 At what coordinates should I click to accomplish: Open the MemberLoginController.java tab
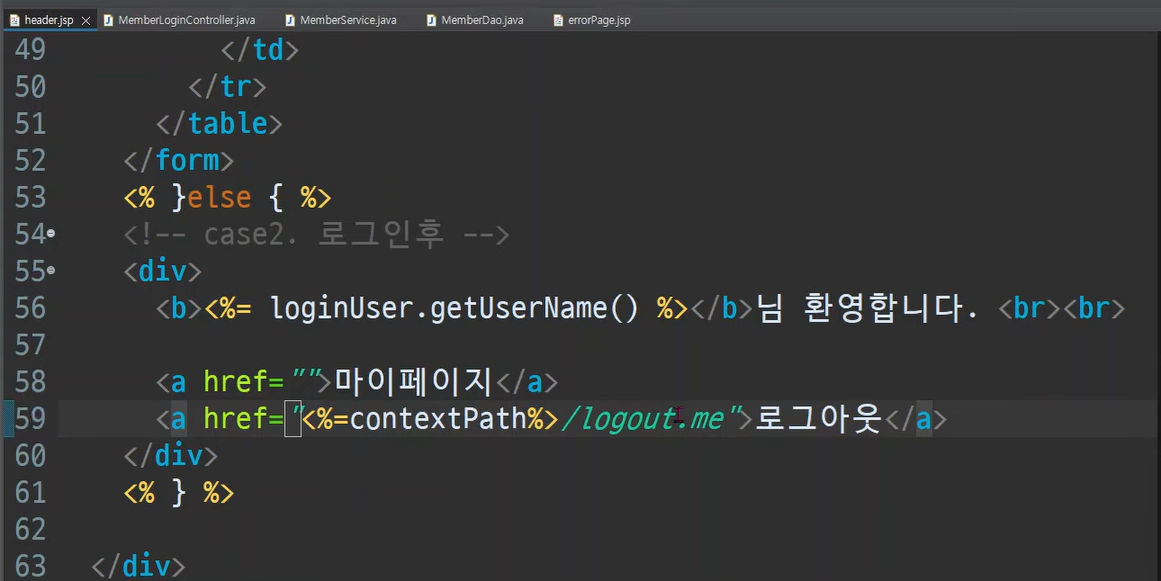coord(187,20)
